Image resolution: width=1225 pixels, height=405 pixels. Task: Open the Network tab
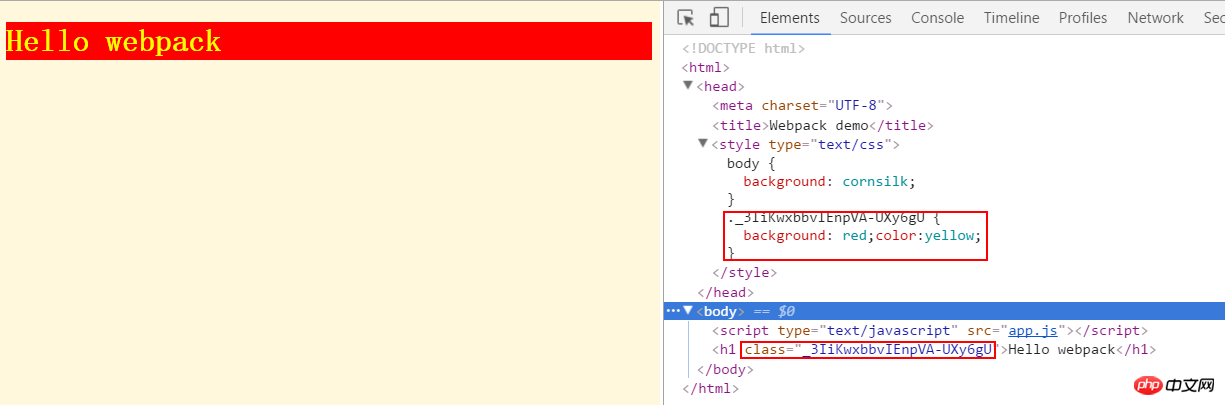[x=1155, y=18]
